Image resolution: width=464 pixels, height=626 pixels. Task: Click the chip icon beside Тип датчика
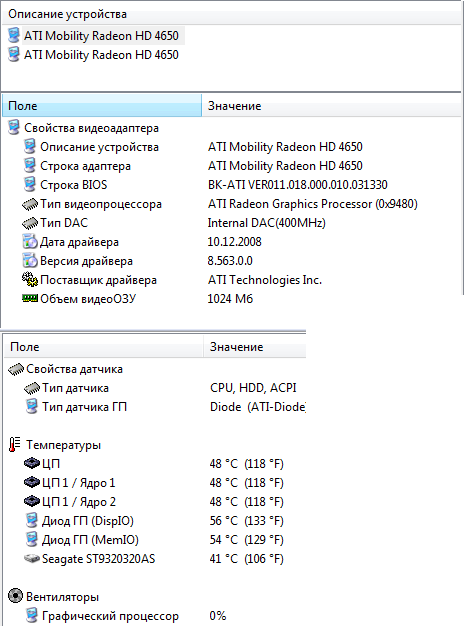point(32,388)
